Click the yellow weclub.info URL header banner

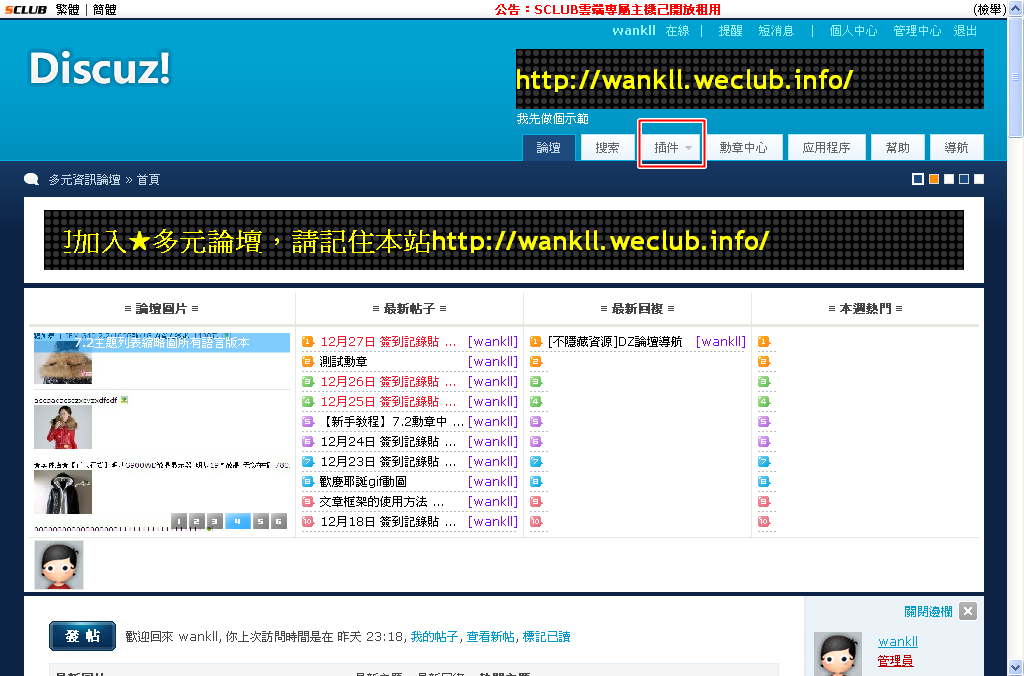coord(750,79)
